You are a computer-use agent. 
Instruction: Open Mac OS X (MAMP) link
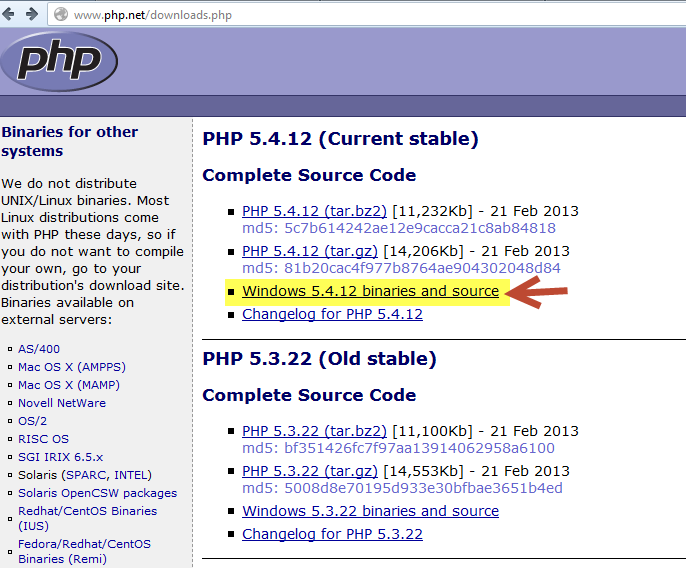tap(69, 385)
